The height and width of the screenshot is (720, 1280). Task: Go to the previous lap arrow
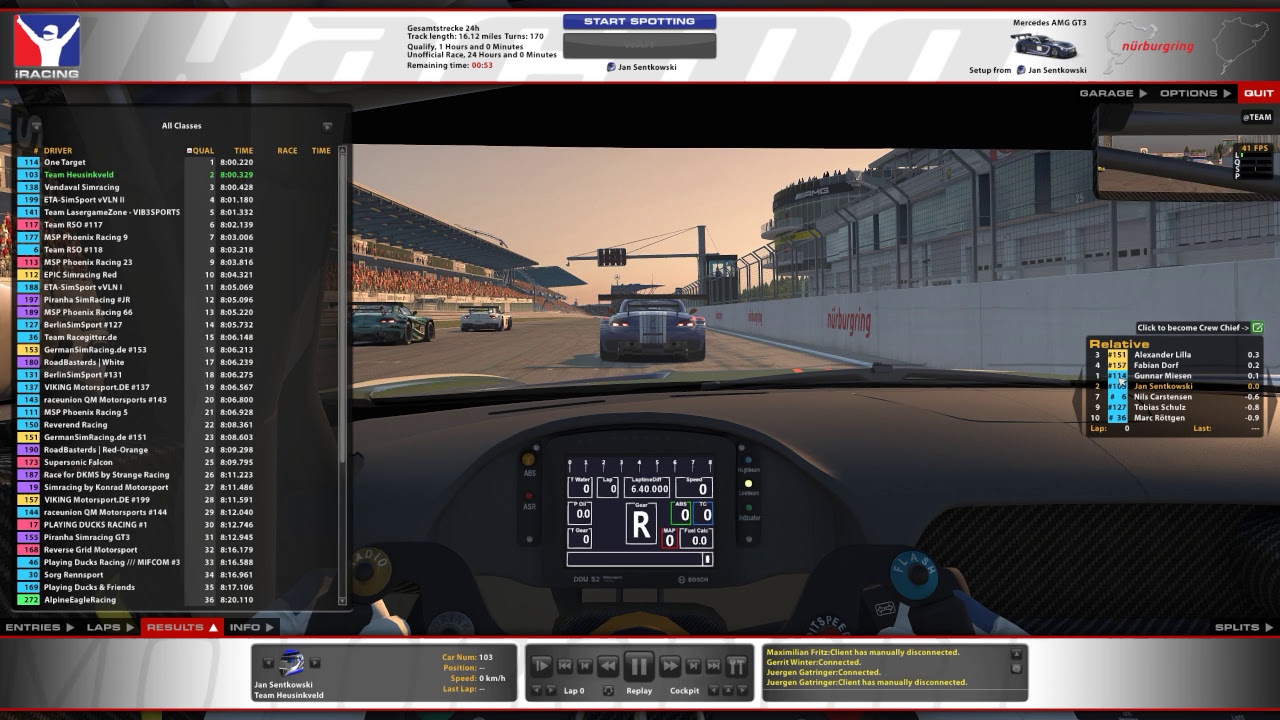[536, 690]
